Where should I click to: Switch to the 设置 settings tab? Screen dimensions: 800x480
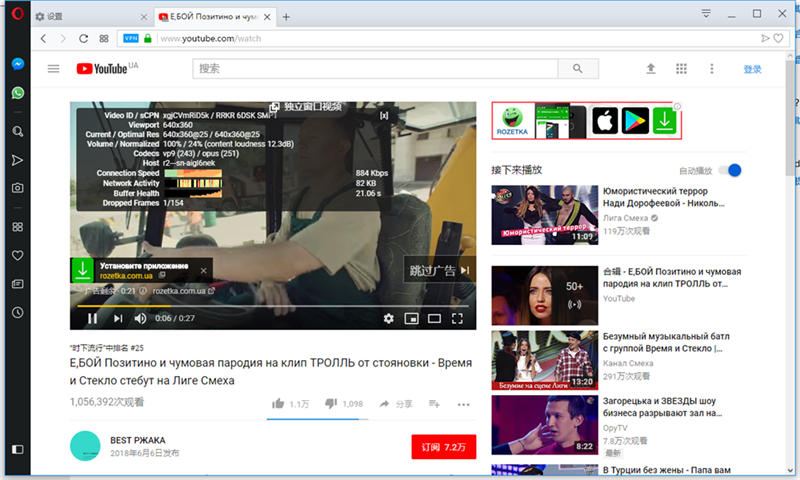coord(91,17)
